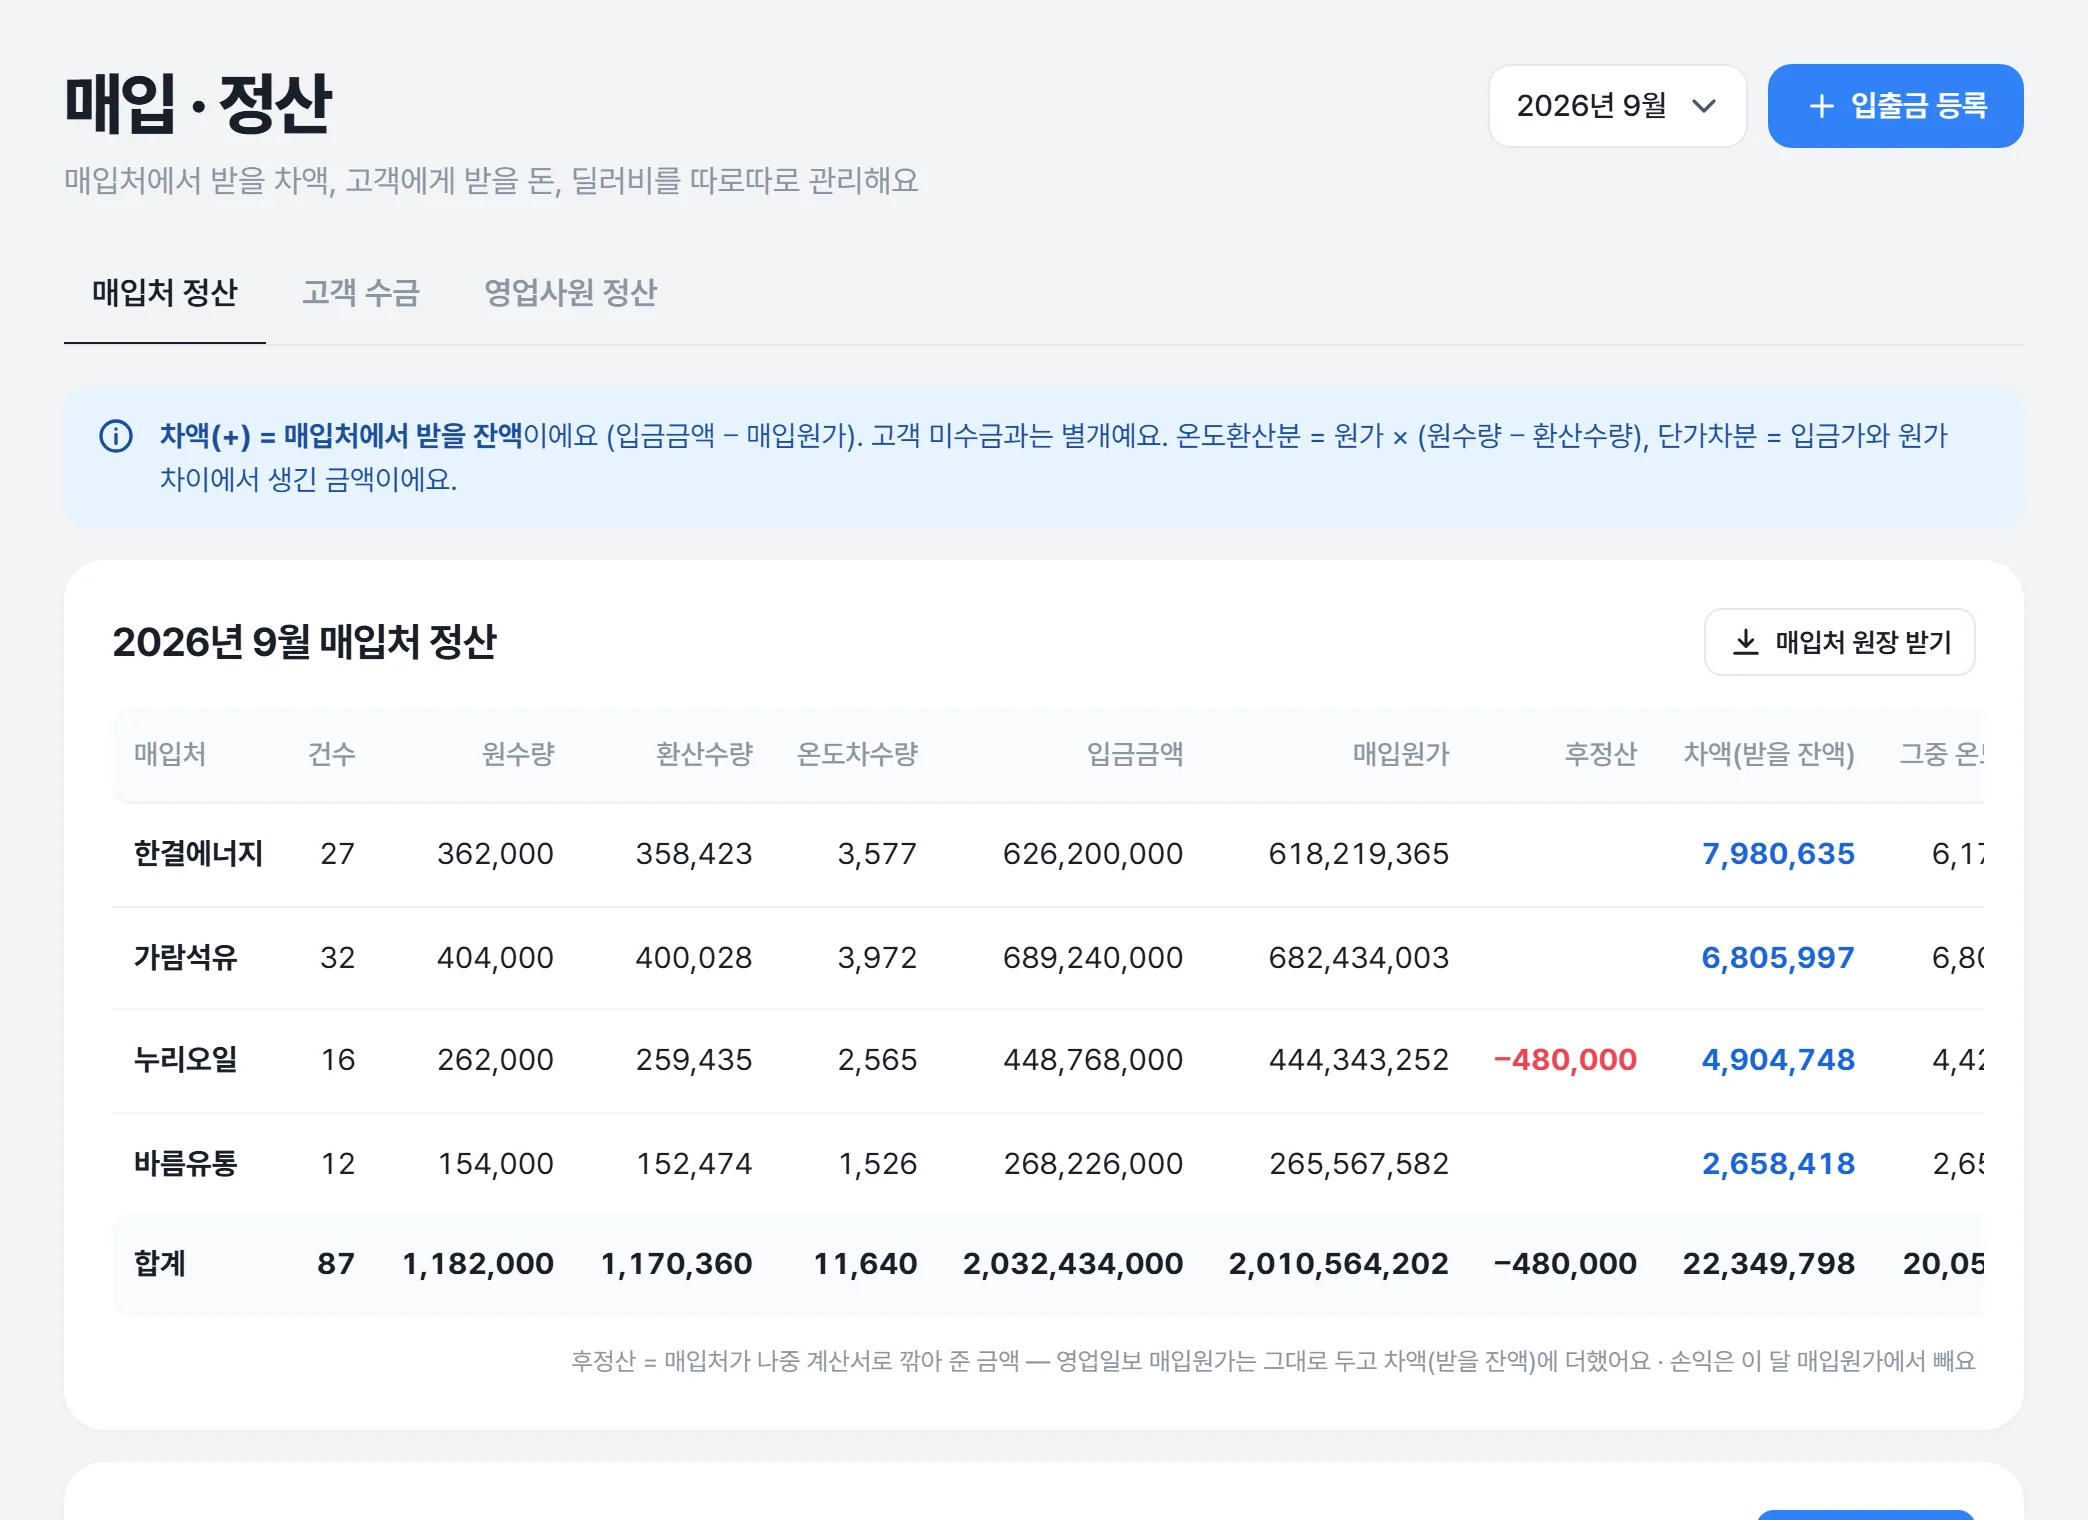Select the 가람석유 supplier name

click(x=186, y=958)
